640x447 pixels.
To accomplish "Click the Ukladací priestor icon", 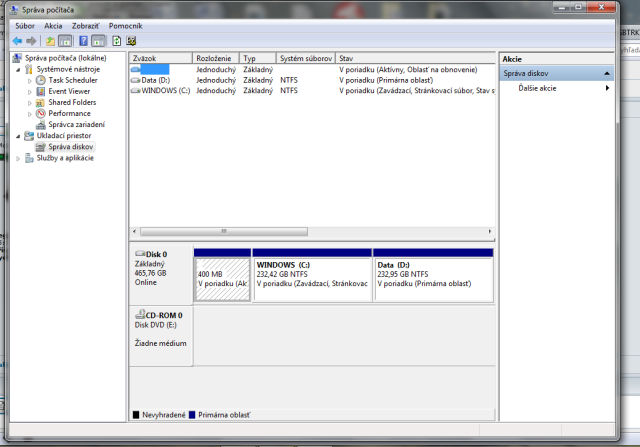I will tap(29, 136).
